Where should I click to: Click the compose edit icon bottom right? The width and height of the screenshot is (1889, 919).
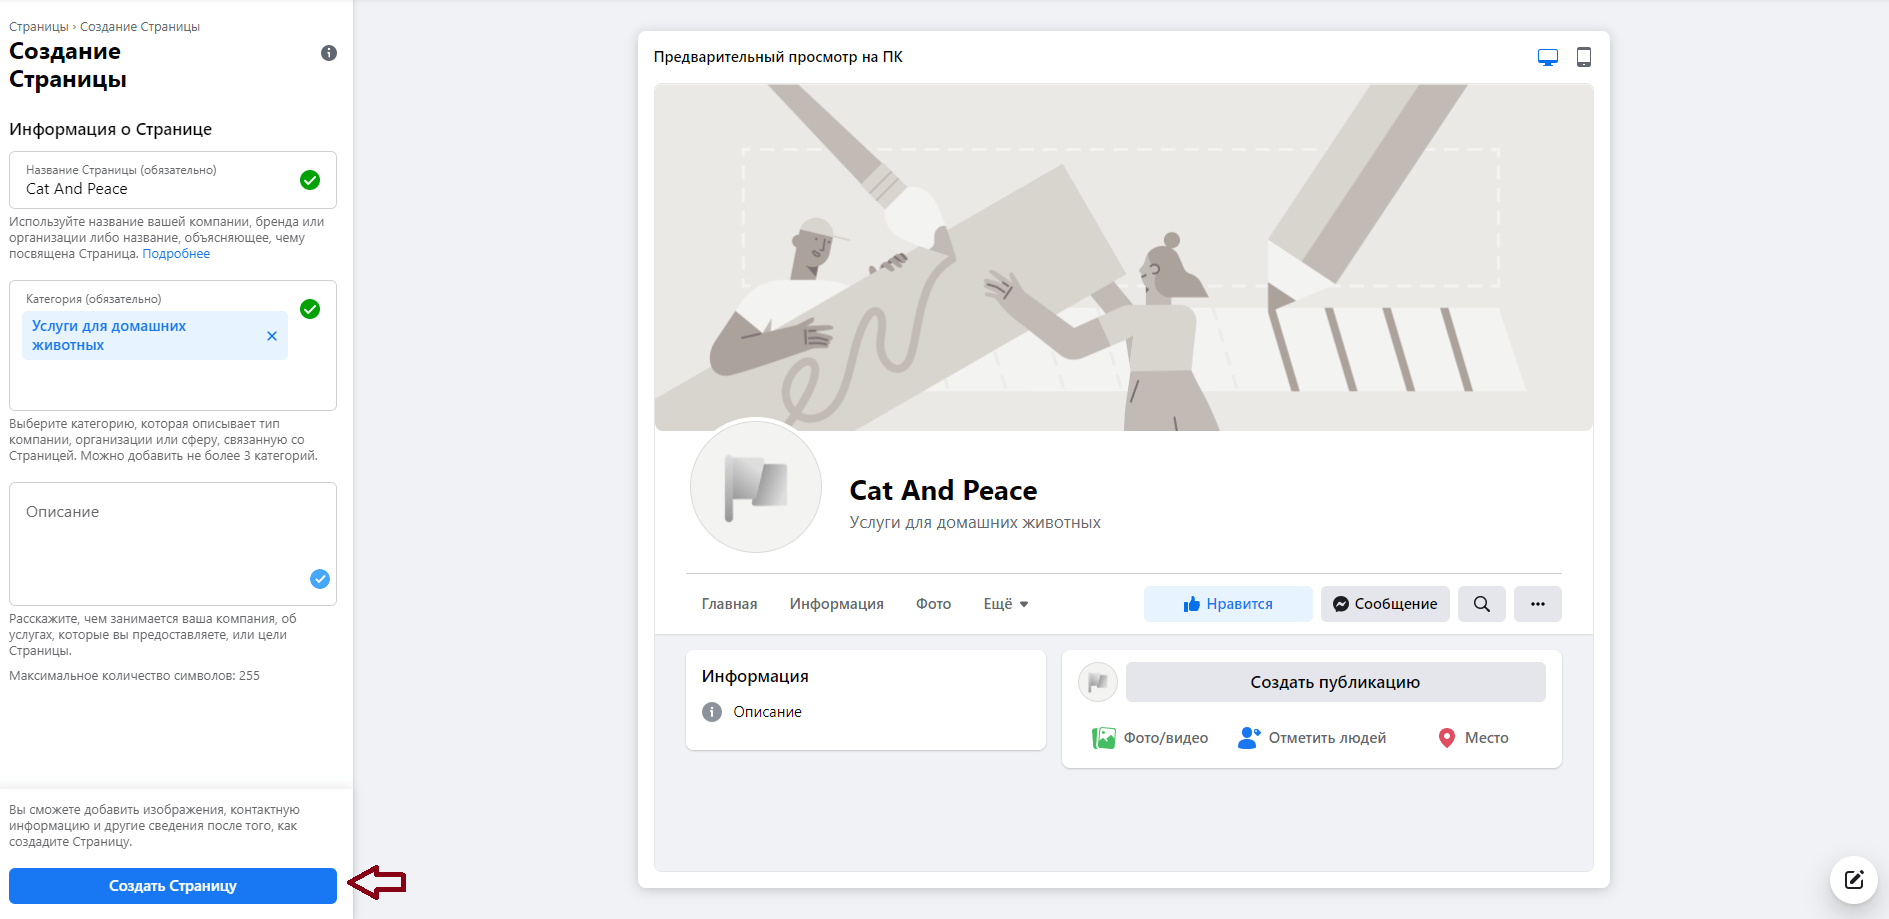1853,880
